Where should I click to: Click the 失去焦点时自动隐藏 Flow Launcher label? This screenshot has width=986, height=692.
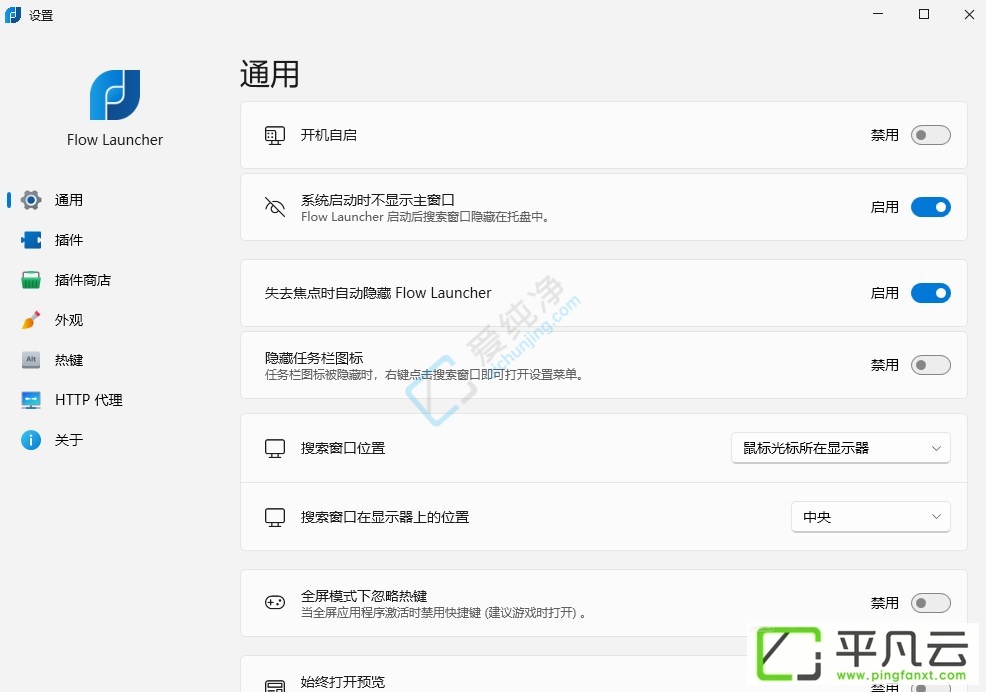pyautogui.click(x=378, y=293)
